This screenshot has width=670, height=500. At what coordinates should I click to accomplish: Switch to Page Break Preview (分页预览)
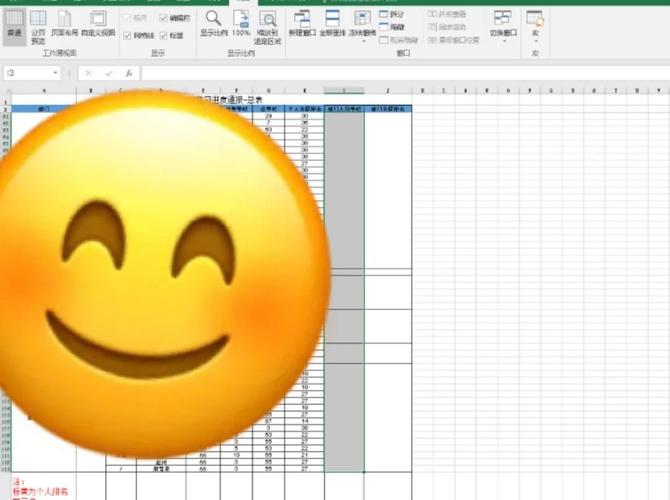[38, 27]
